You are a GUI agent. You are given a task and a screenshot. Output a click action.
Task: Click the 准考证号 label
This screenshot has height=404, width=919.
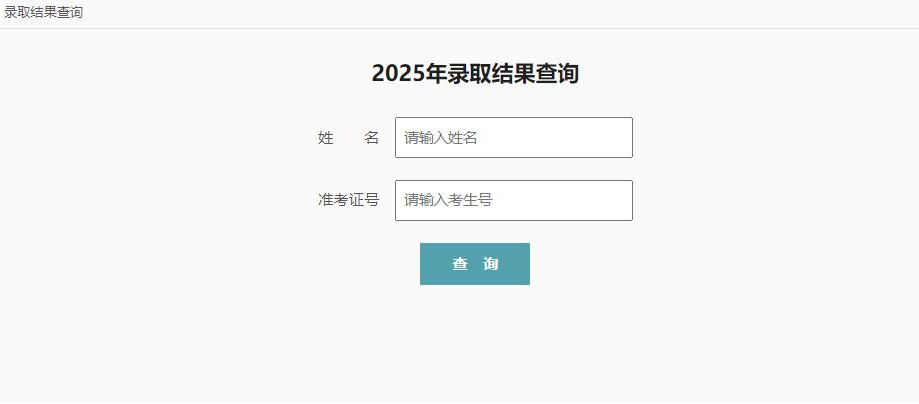(x=348, y=200)
